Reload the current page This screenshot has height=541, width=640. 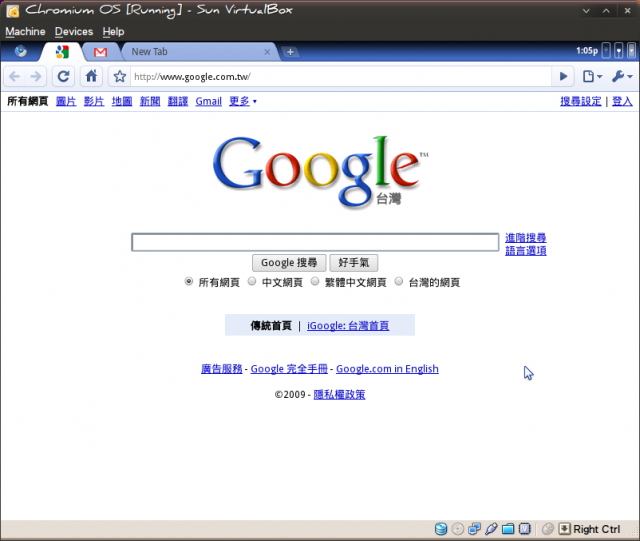click(63, 76)
